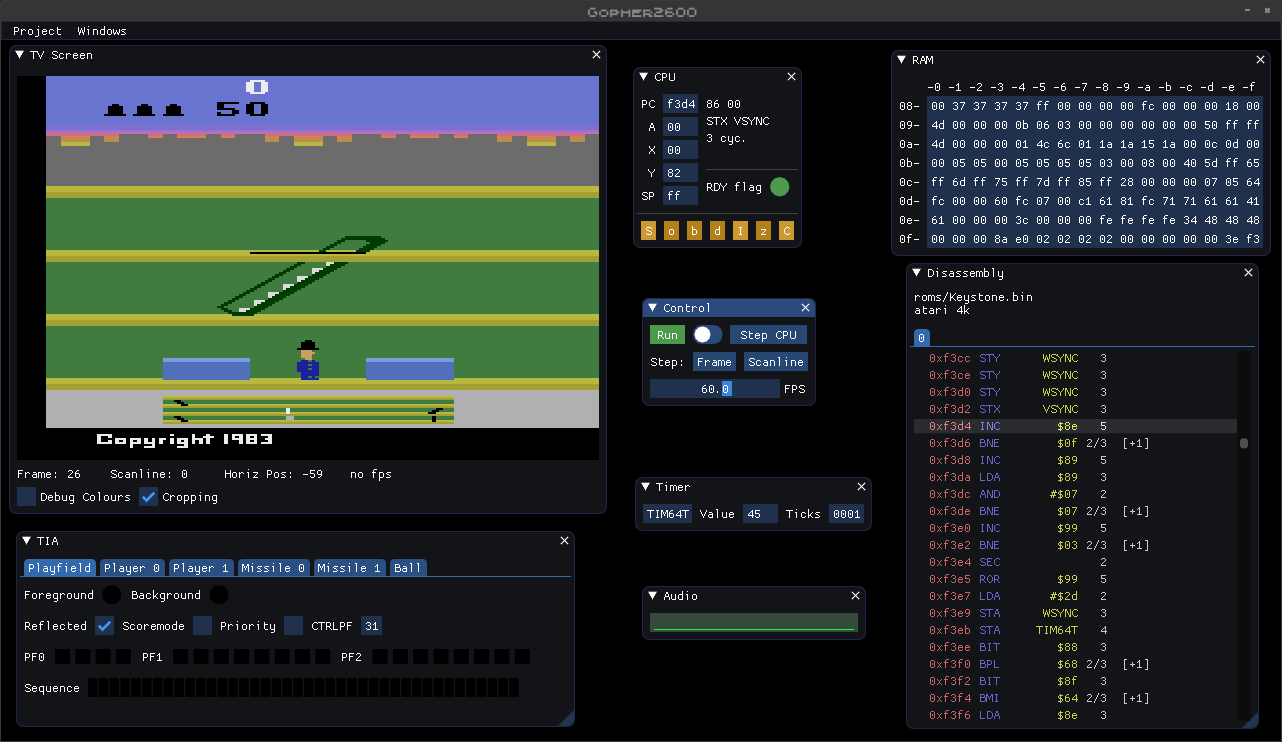Screen dimensions: 1282x742
Task: Collapse the Disassembly window
Action: pyautogui.click(x=916, y=273)
